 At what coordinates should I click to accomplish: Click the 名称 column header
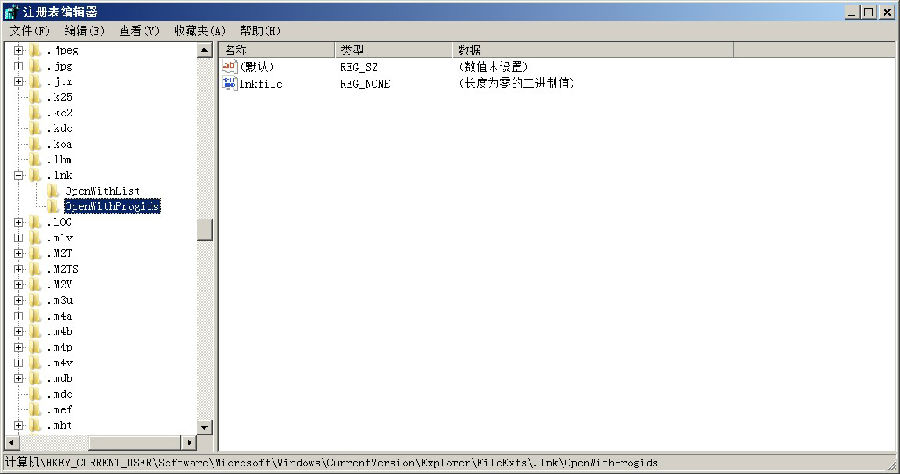pos(276,49)
